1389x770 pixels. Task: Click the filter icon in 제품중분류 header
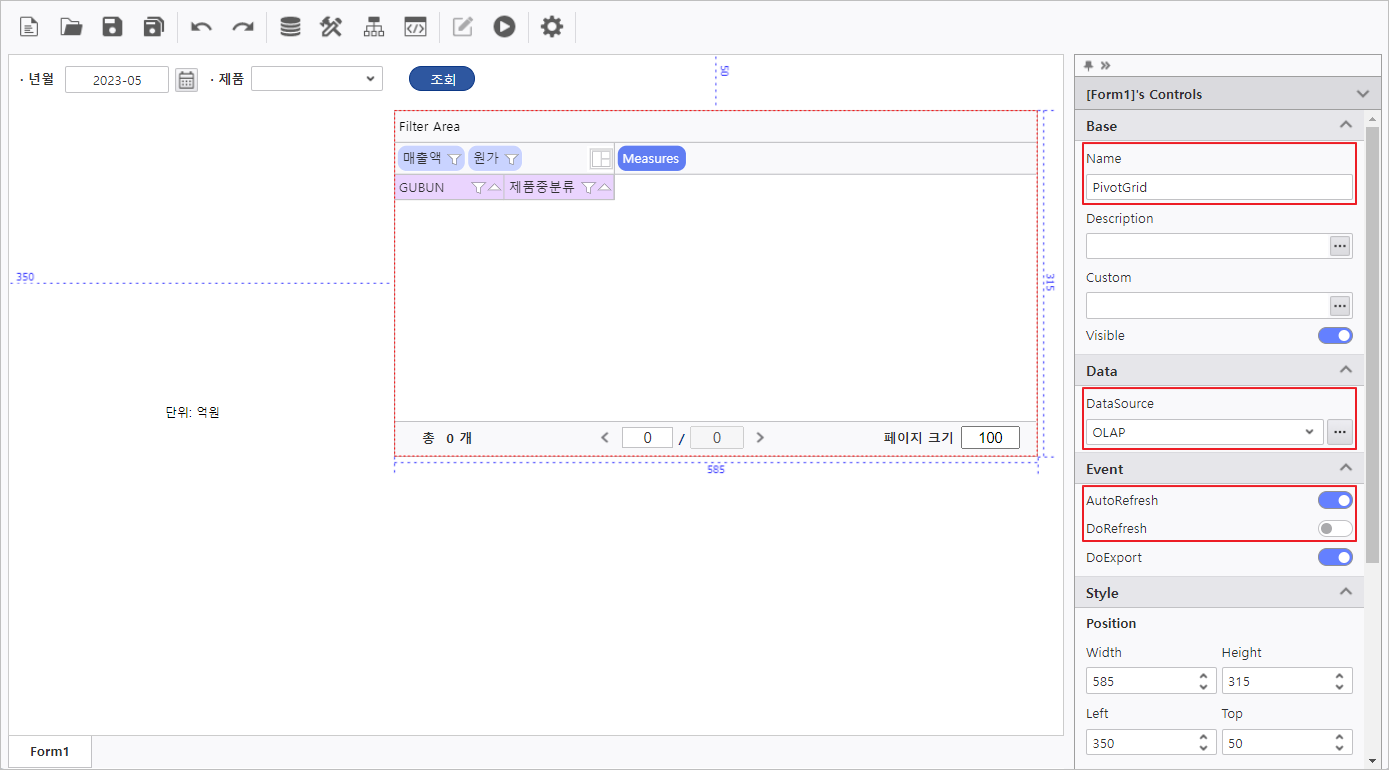588,188
